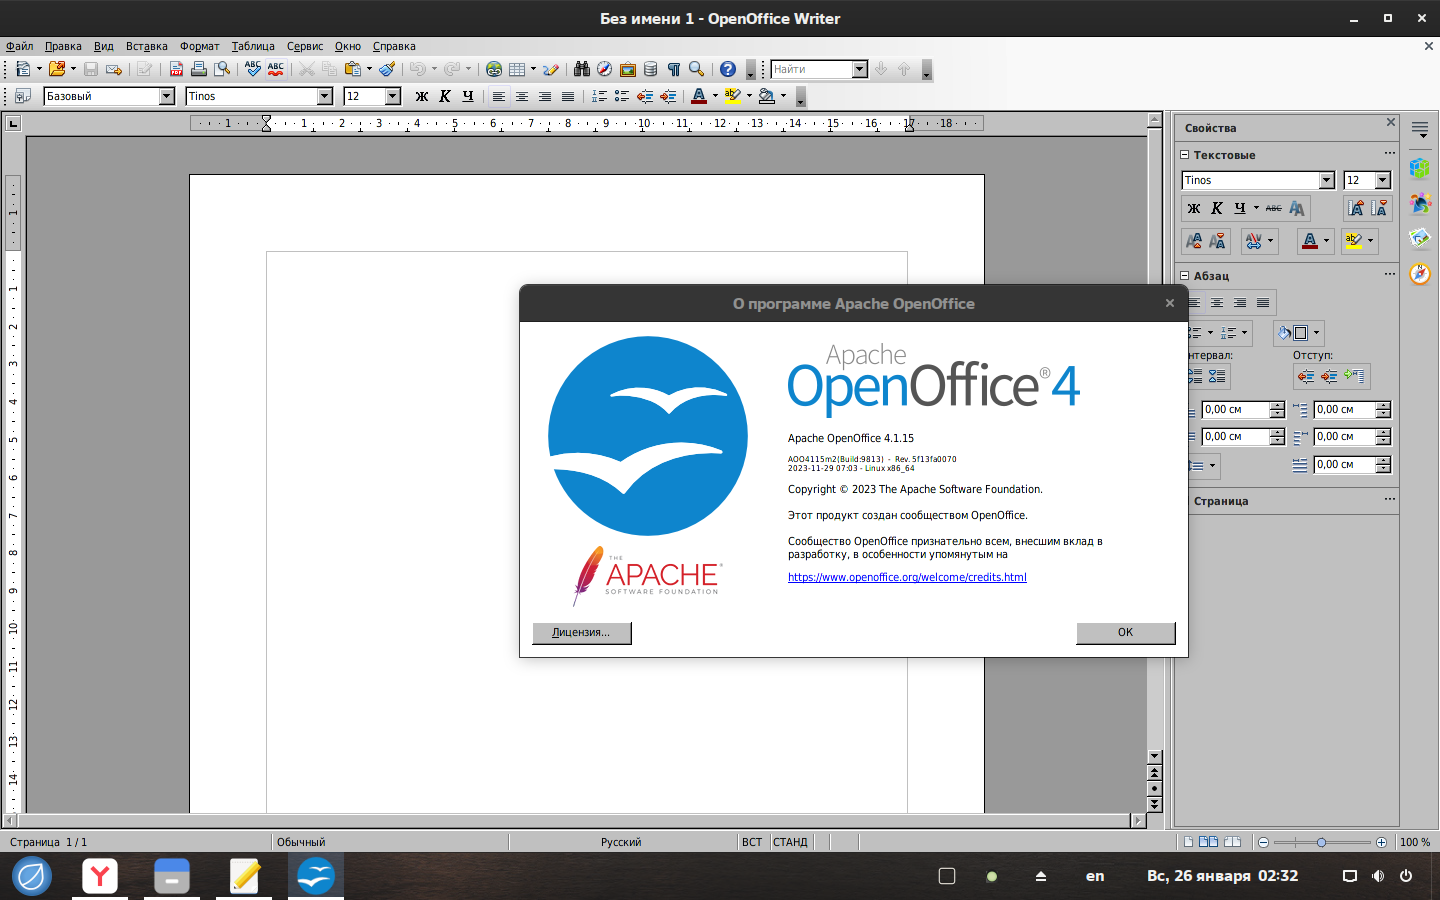Open the Yandex Browser taskbar icon
Screen dimensions: 1440x900
coord(100,876)
